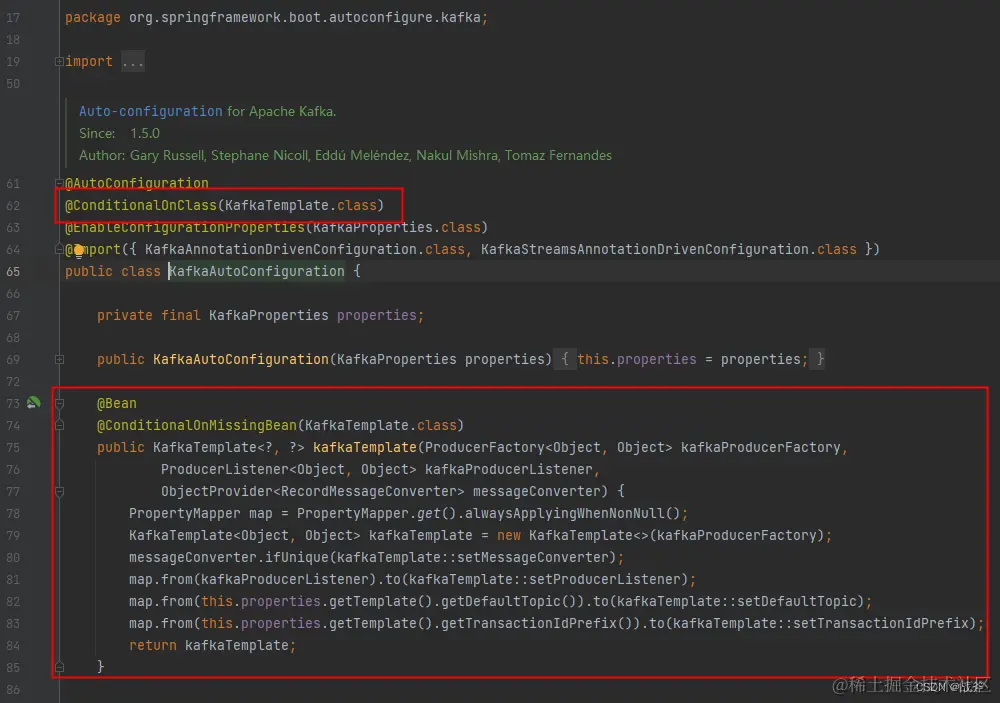Screen dimensions: 1000x703
Task: Expand the folded constructor at line 69
Action: pos(59,359)
